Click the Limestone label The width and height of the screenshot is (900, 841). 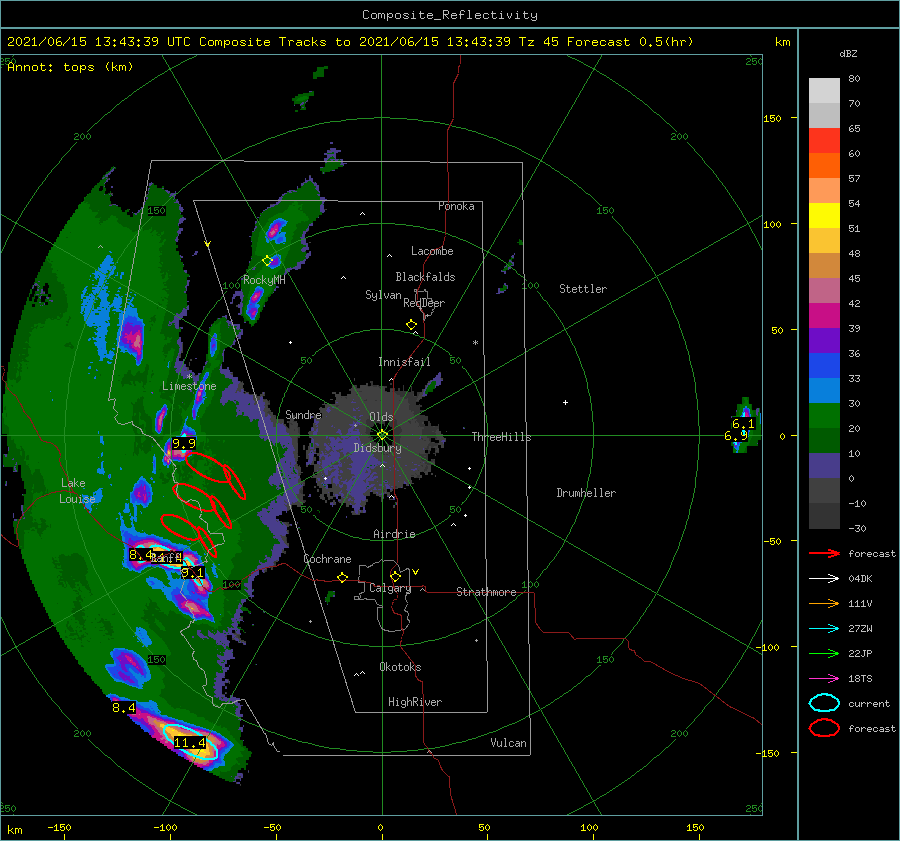189,386
